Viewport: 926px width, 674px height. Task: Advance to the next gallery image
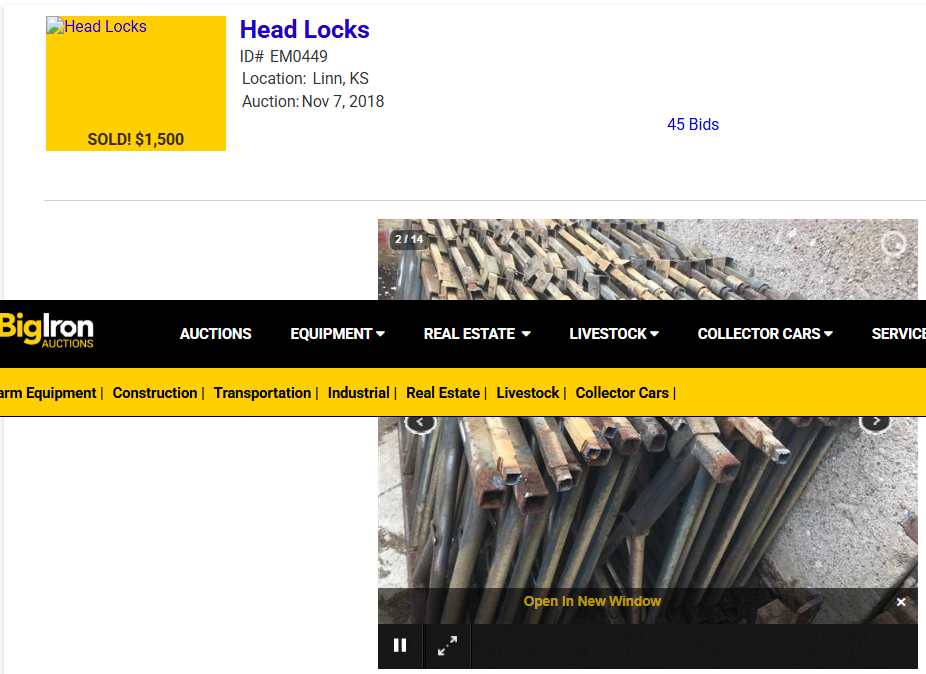pos(876,422)
